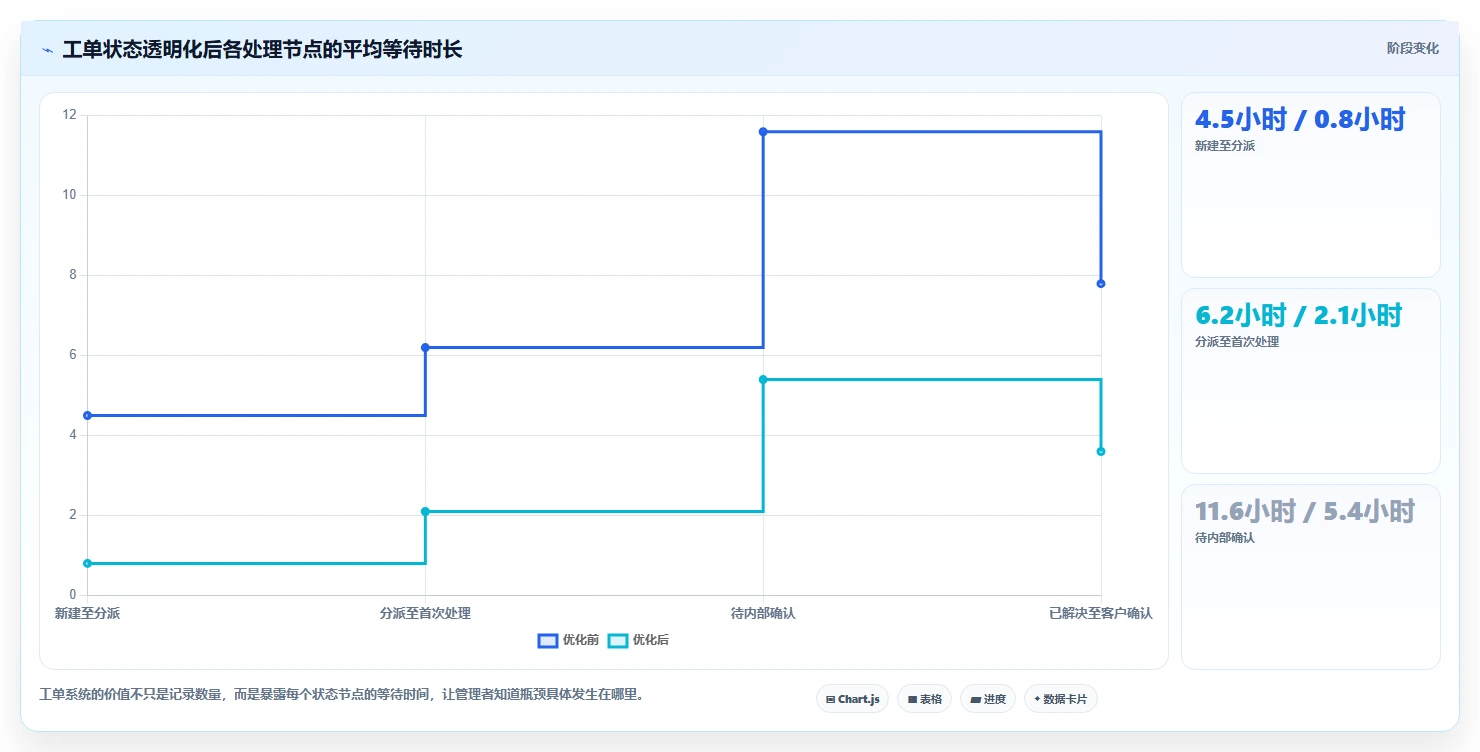
Task: Click the 待内部确认 x-axis label
Action: coord(763,613)
